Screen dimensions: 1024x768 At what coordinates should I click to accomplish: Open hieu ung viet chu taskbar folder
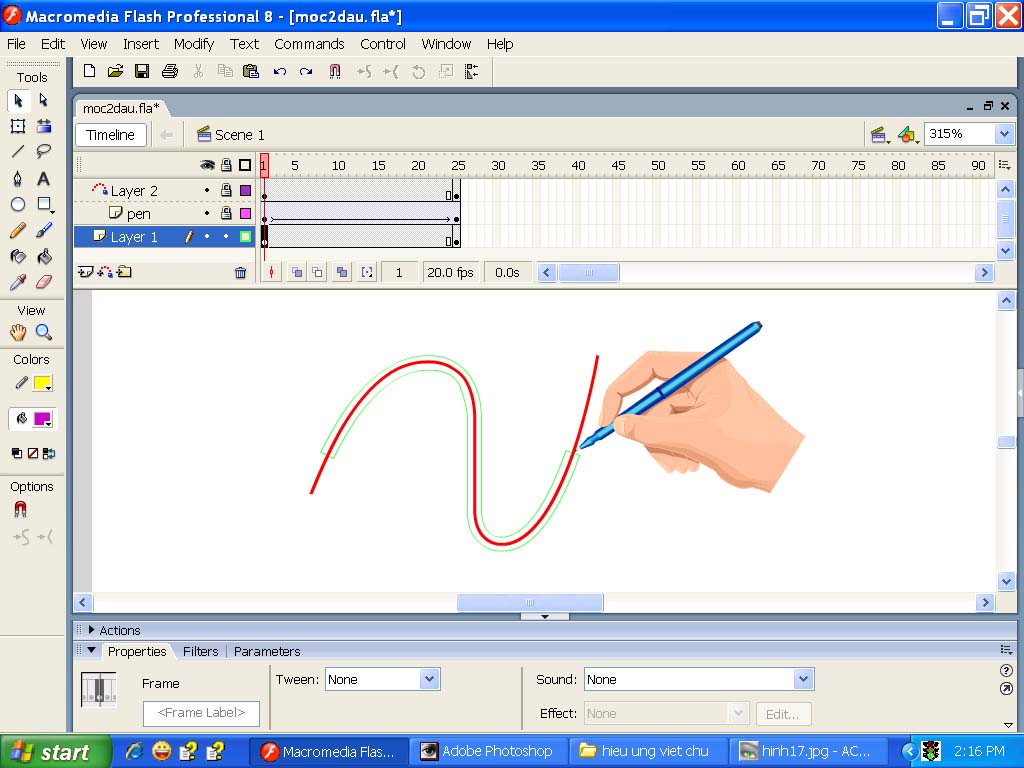click(647, 752)
